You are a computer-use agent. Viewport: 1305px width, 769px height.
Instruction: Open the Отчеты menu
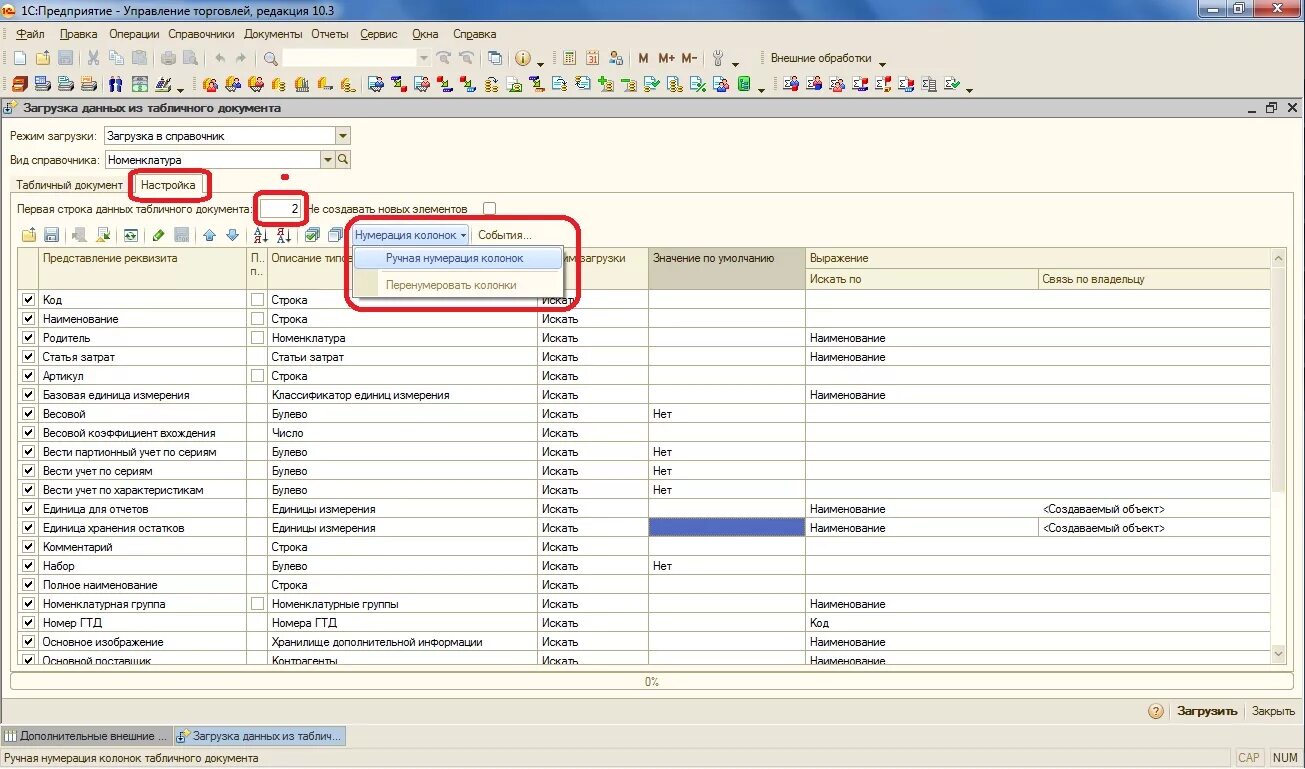pyautogui.click(x=330, y=34)
